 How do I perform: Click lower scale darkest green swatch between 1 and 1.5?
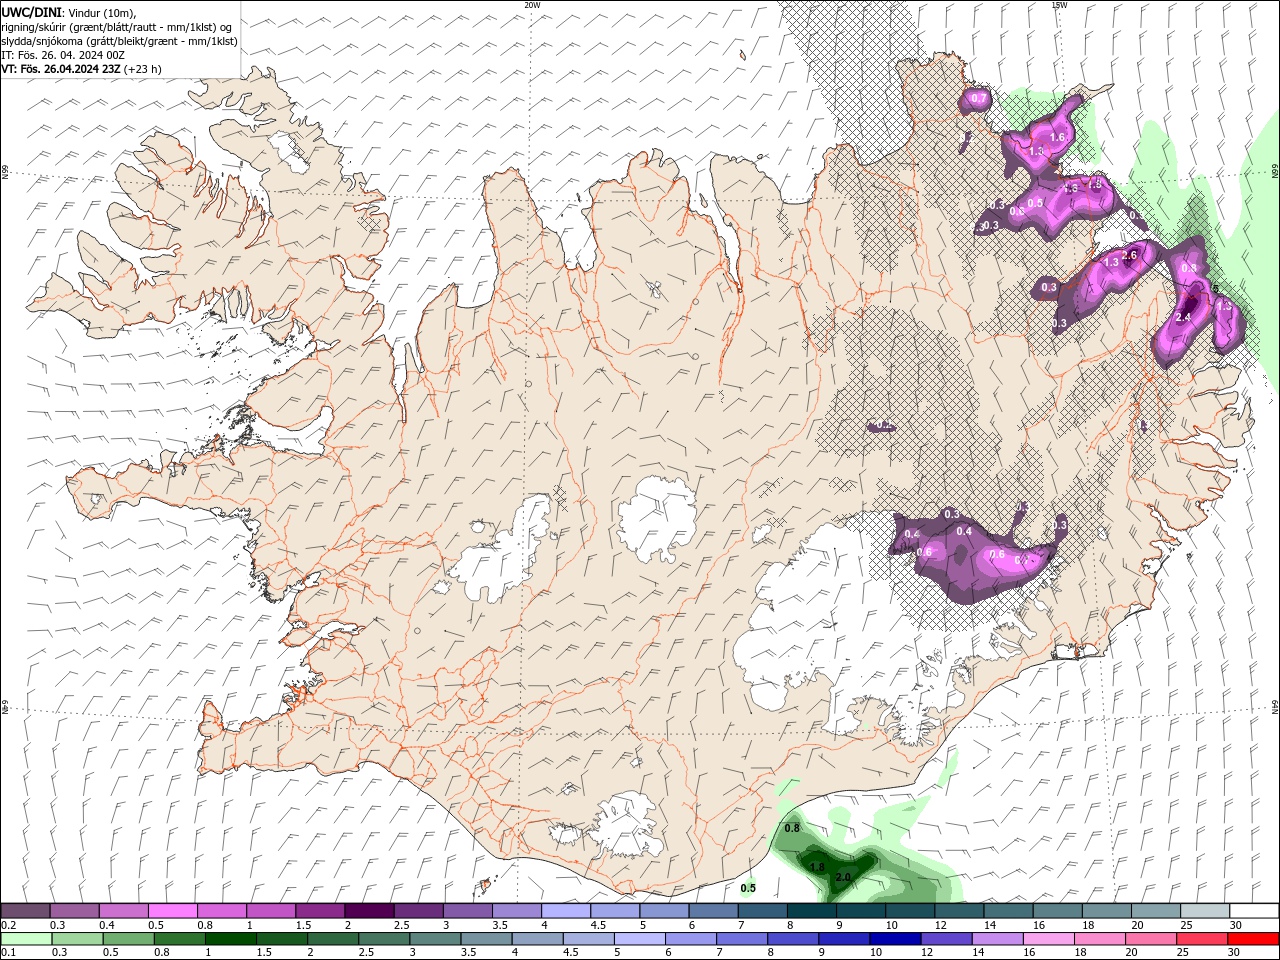(230, 939)
